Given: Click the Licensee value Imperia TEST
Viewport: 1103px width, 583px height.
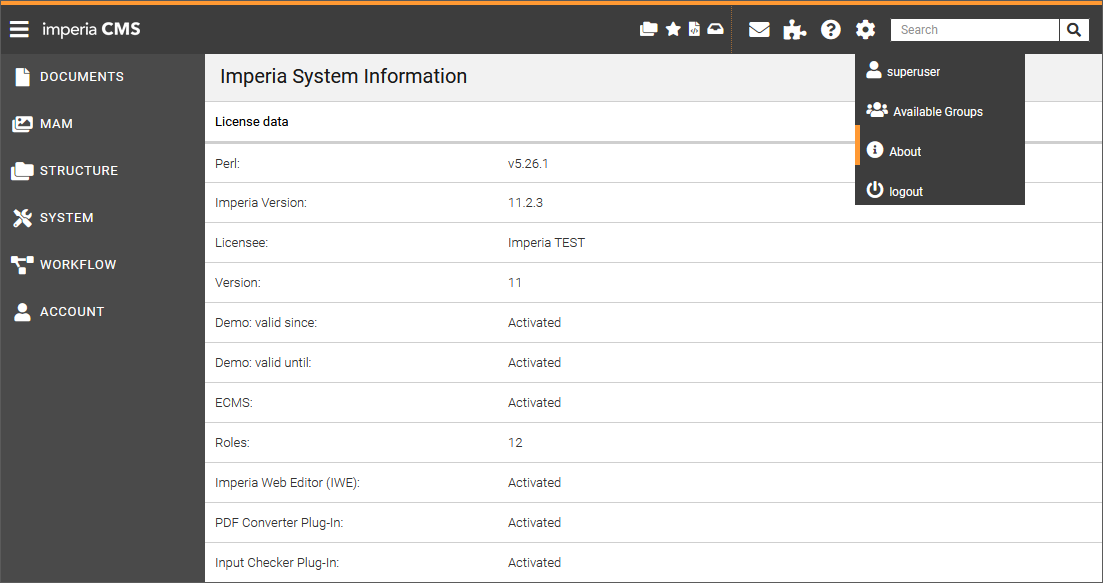Looking at the screenshot, I should [x=547, y=243].
